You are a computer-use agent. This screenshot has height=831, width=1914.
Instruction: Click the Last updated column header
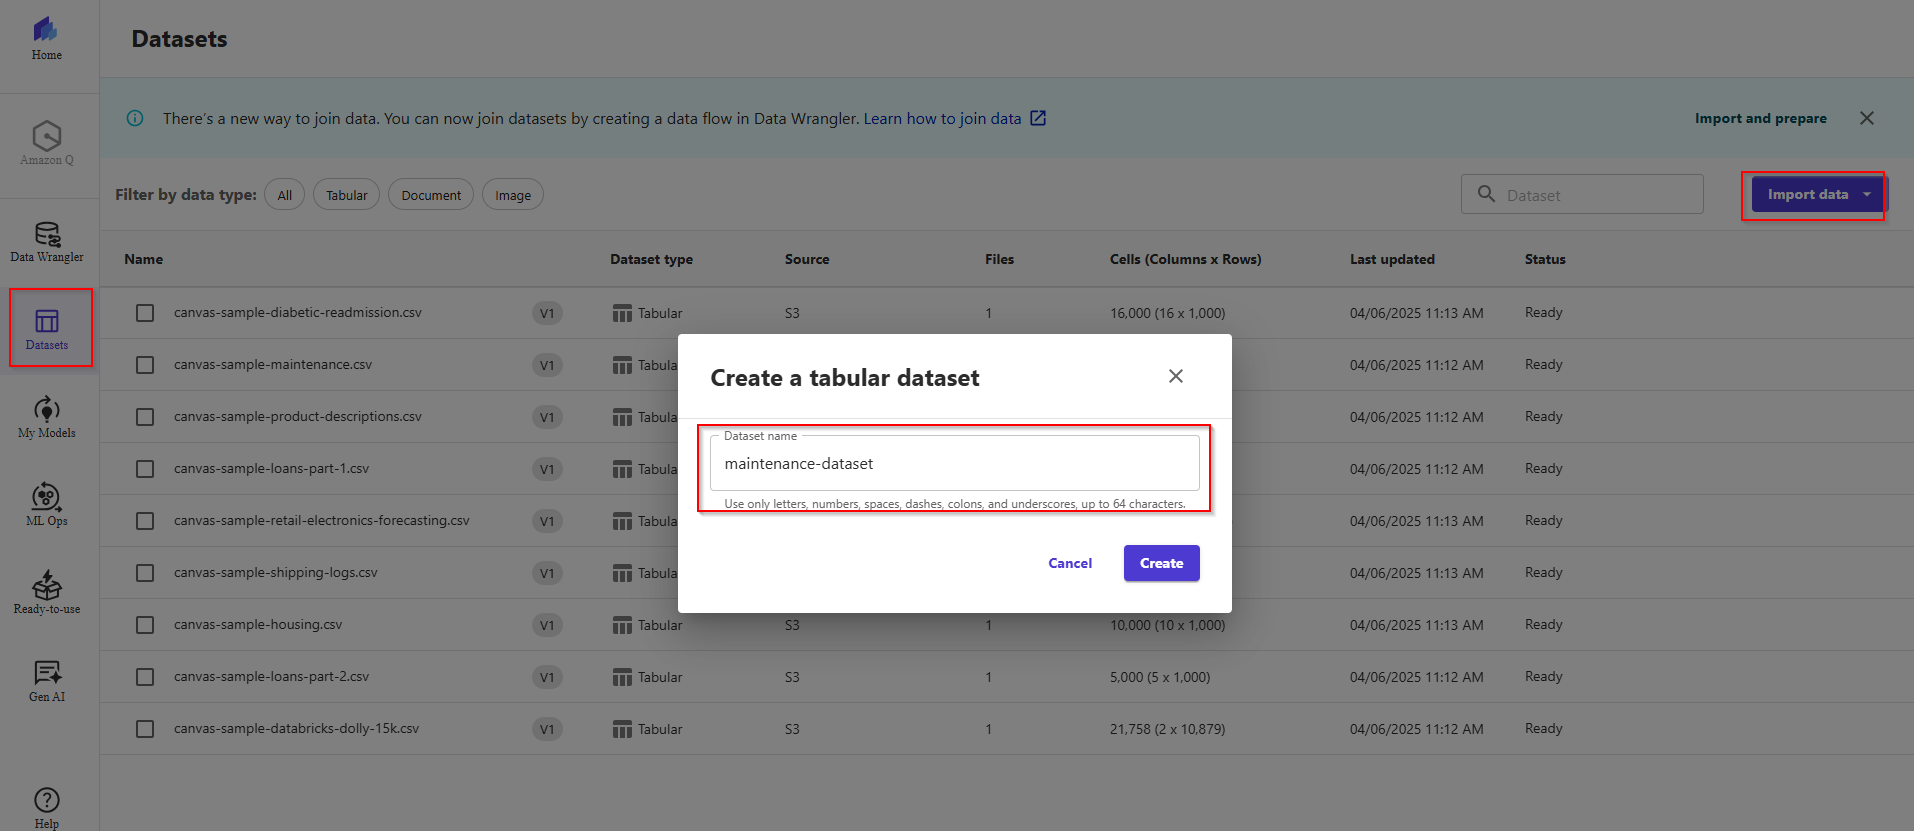pyautogui.click(x=1392, y=259)
